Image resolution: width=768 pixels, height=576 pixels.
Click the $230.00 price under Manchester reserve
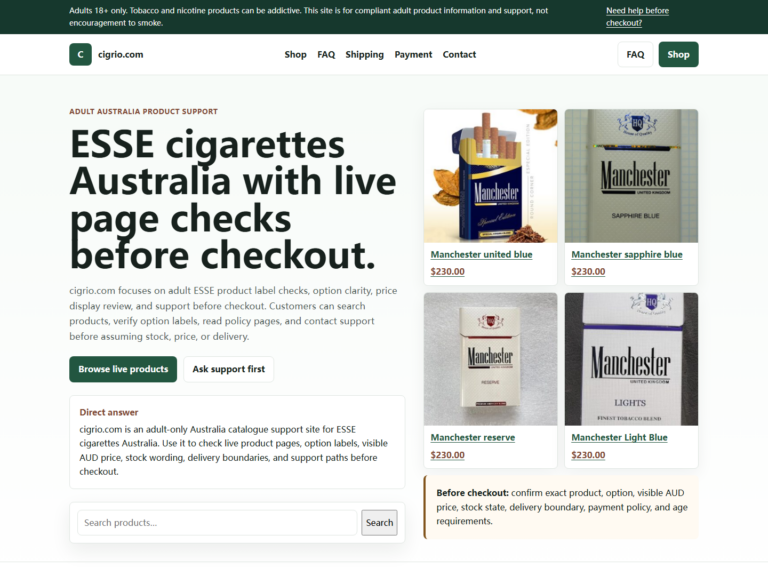448,455
